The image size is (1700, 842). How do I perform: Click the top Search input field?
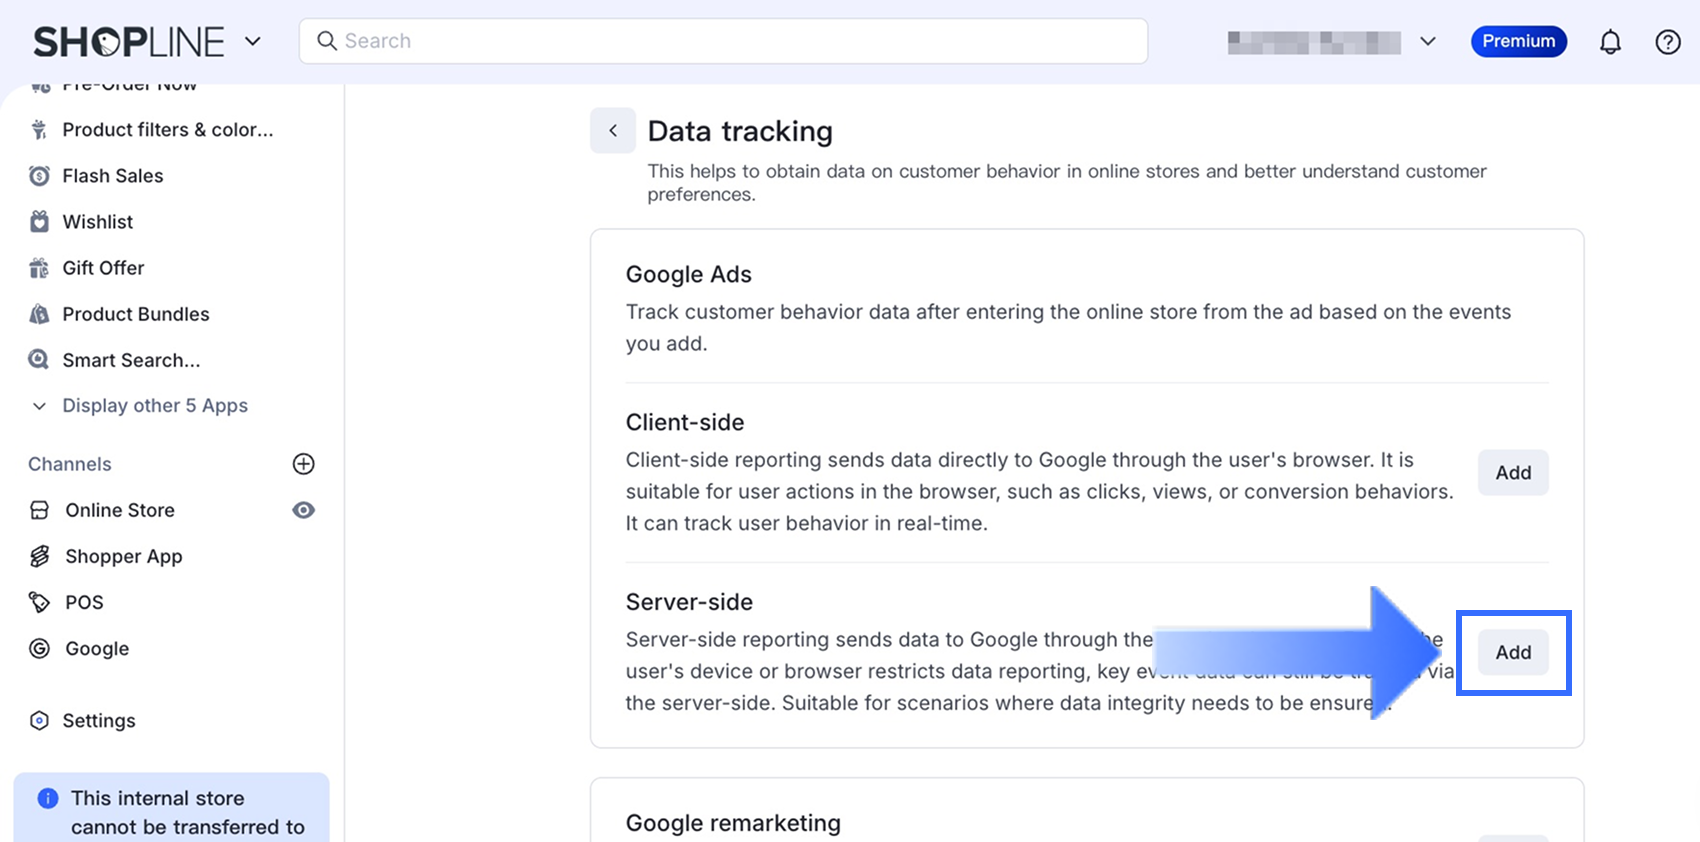pyautogui.click(x=723, y=41)
